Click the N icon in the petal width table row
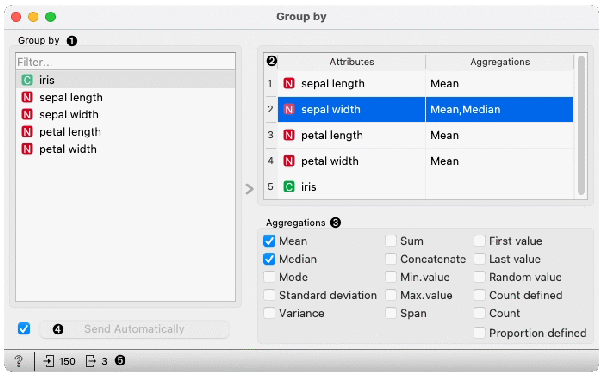 click(289, 161)
